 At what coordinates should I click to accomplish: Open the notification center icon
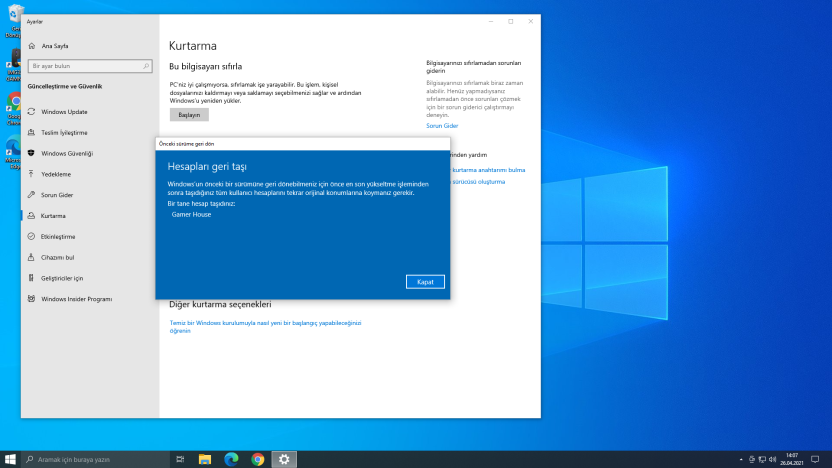[815, 460]
